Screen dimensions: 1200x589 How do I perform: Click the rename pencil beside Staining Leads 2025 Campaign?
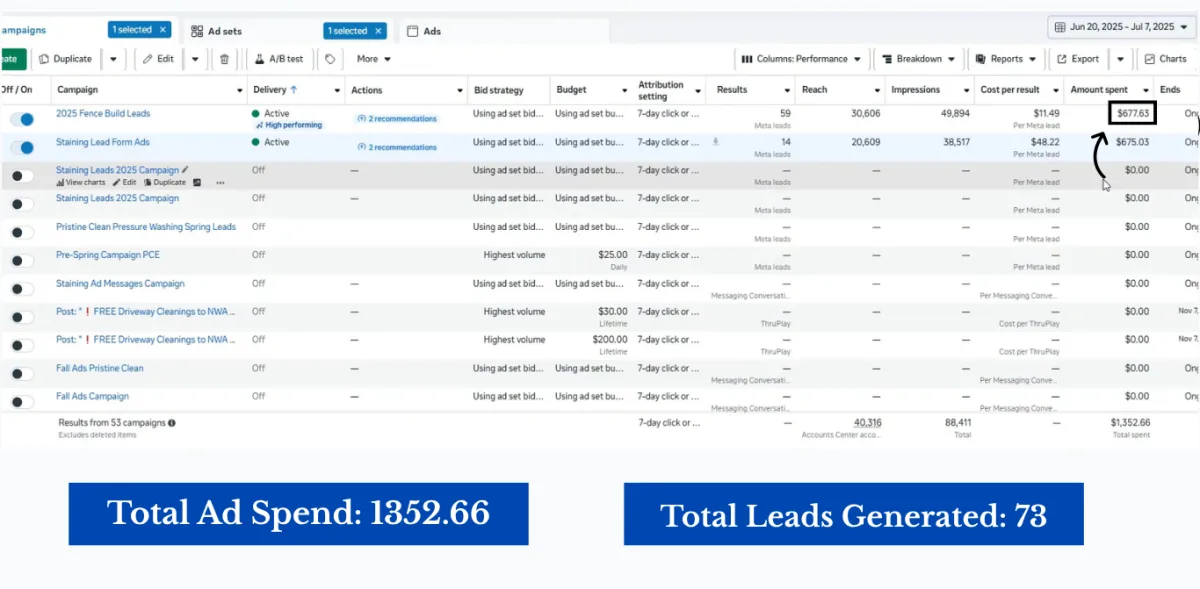click(x=185, y=170)
